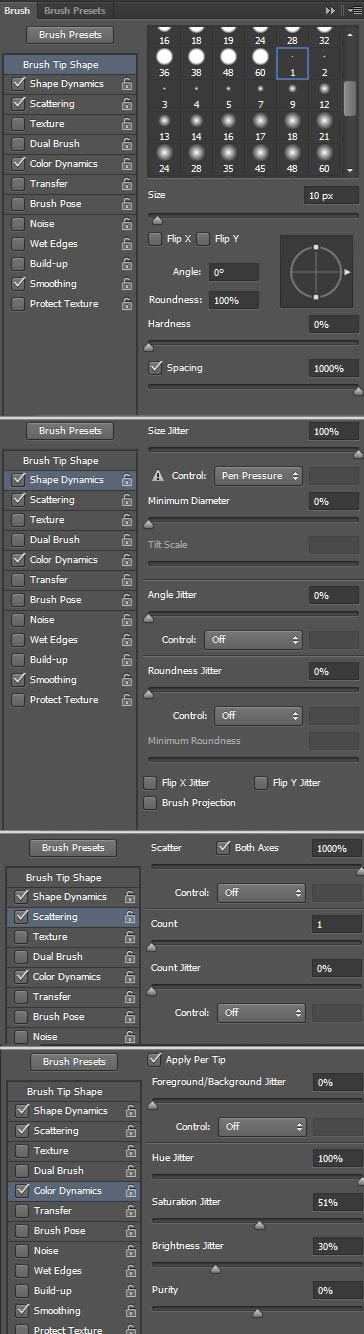Click the warning triangle beside Pen Pressure control

click(x=158, y=476)
